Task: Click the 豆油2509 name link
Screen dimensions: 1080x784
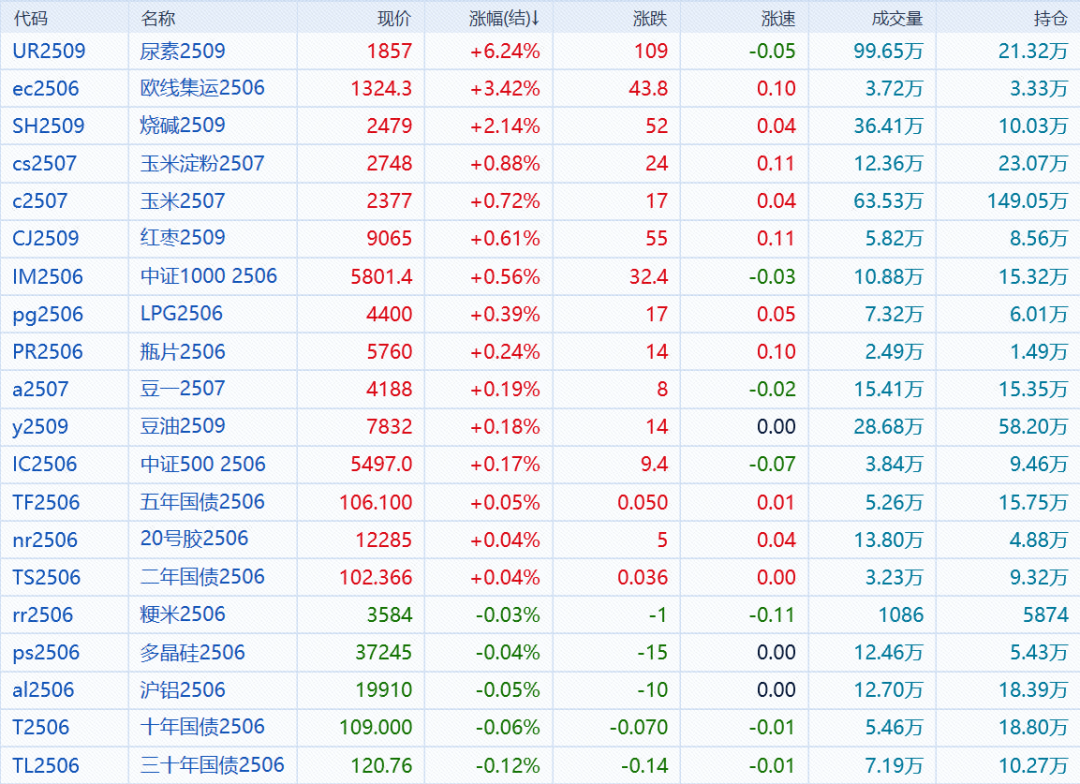Action: 182,426
